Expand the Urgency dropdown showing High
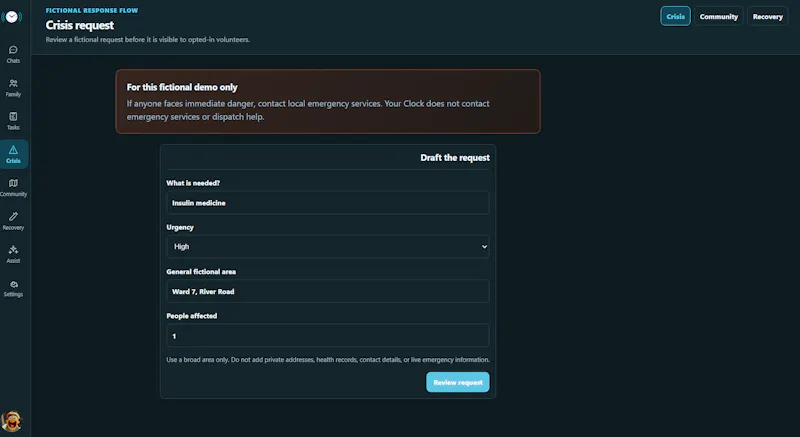 (x=328, y=247)
